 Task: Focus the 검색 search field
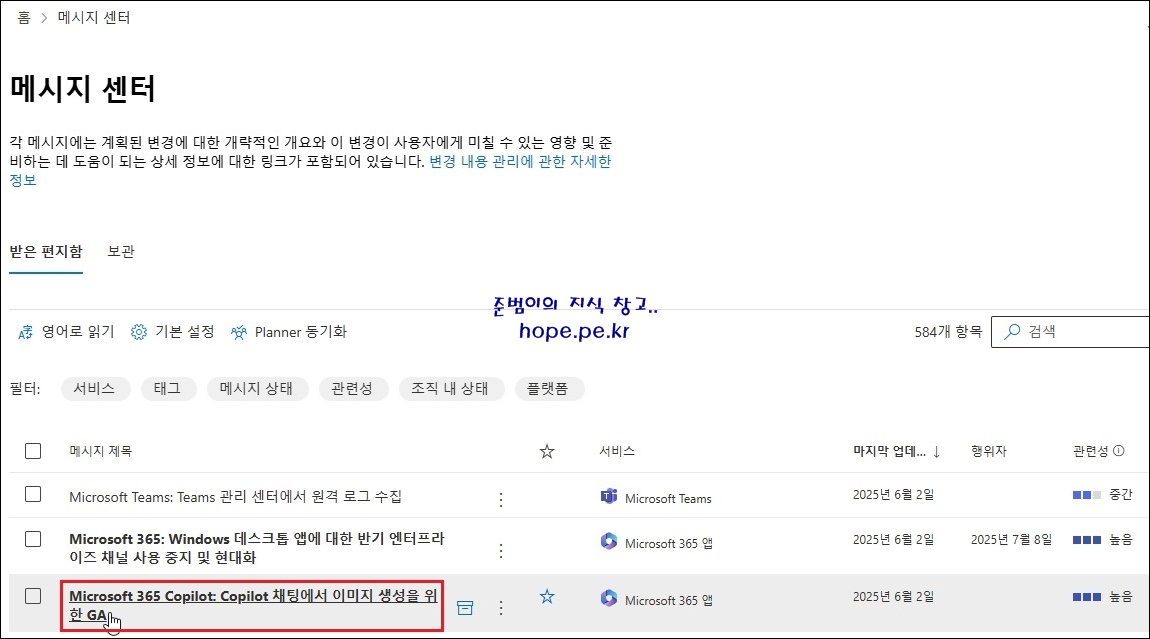click(x=1071, y=332)
